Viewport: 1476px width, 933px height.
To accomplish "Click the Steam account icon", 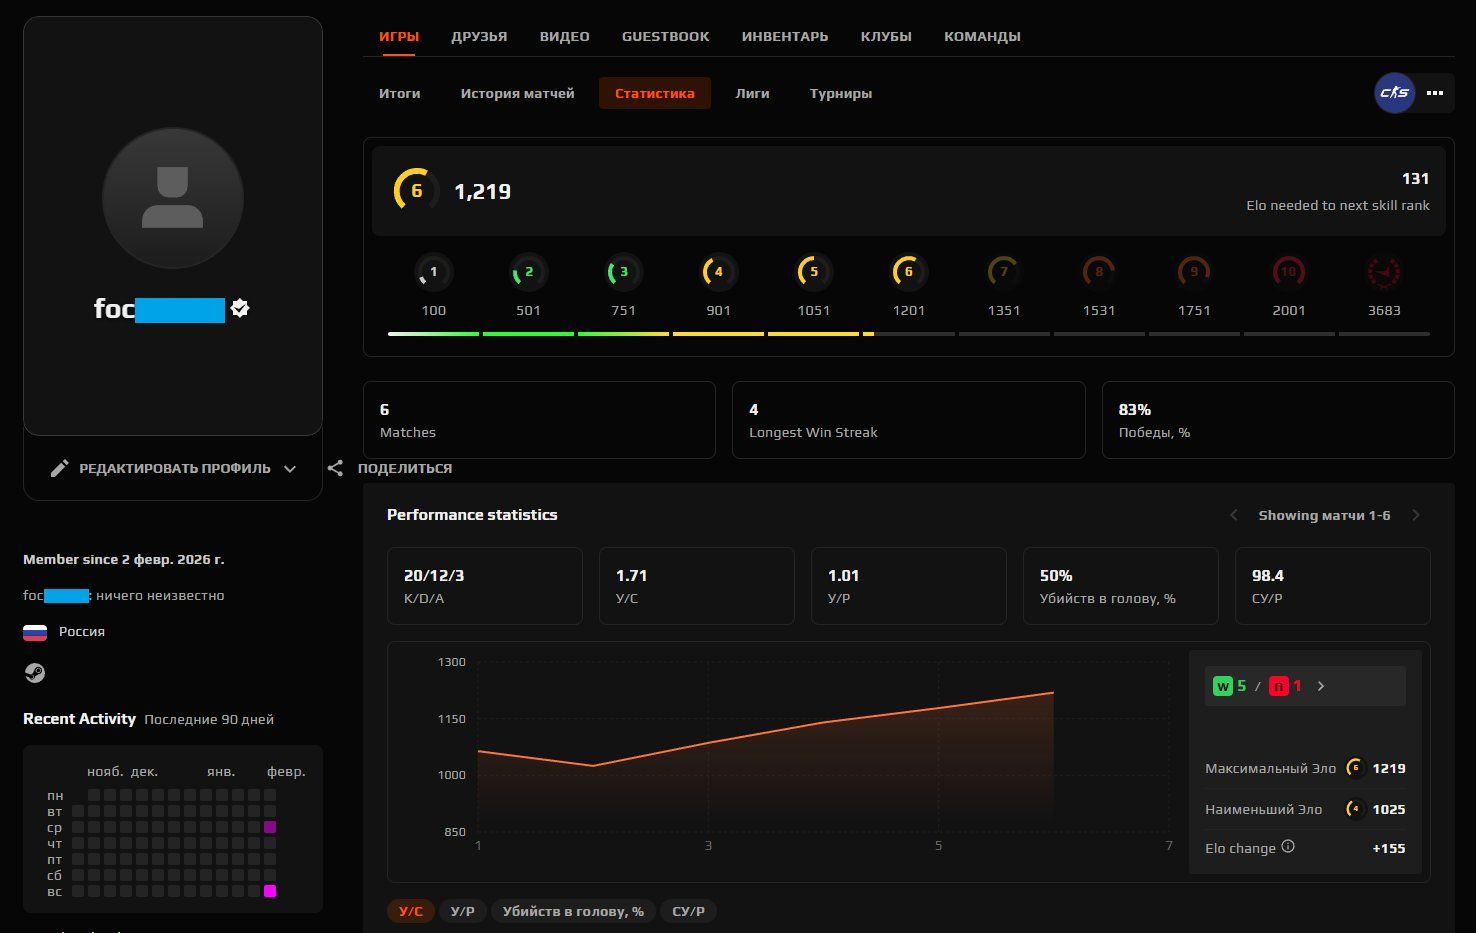I will click(35, 673).
